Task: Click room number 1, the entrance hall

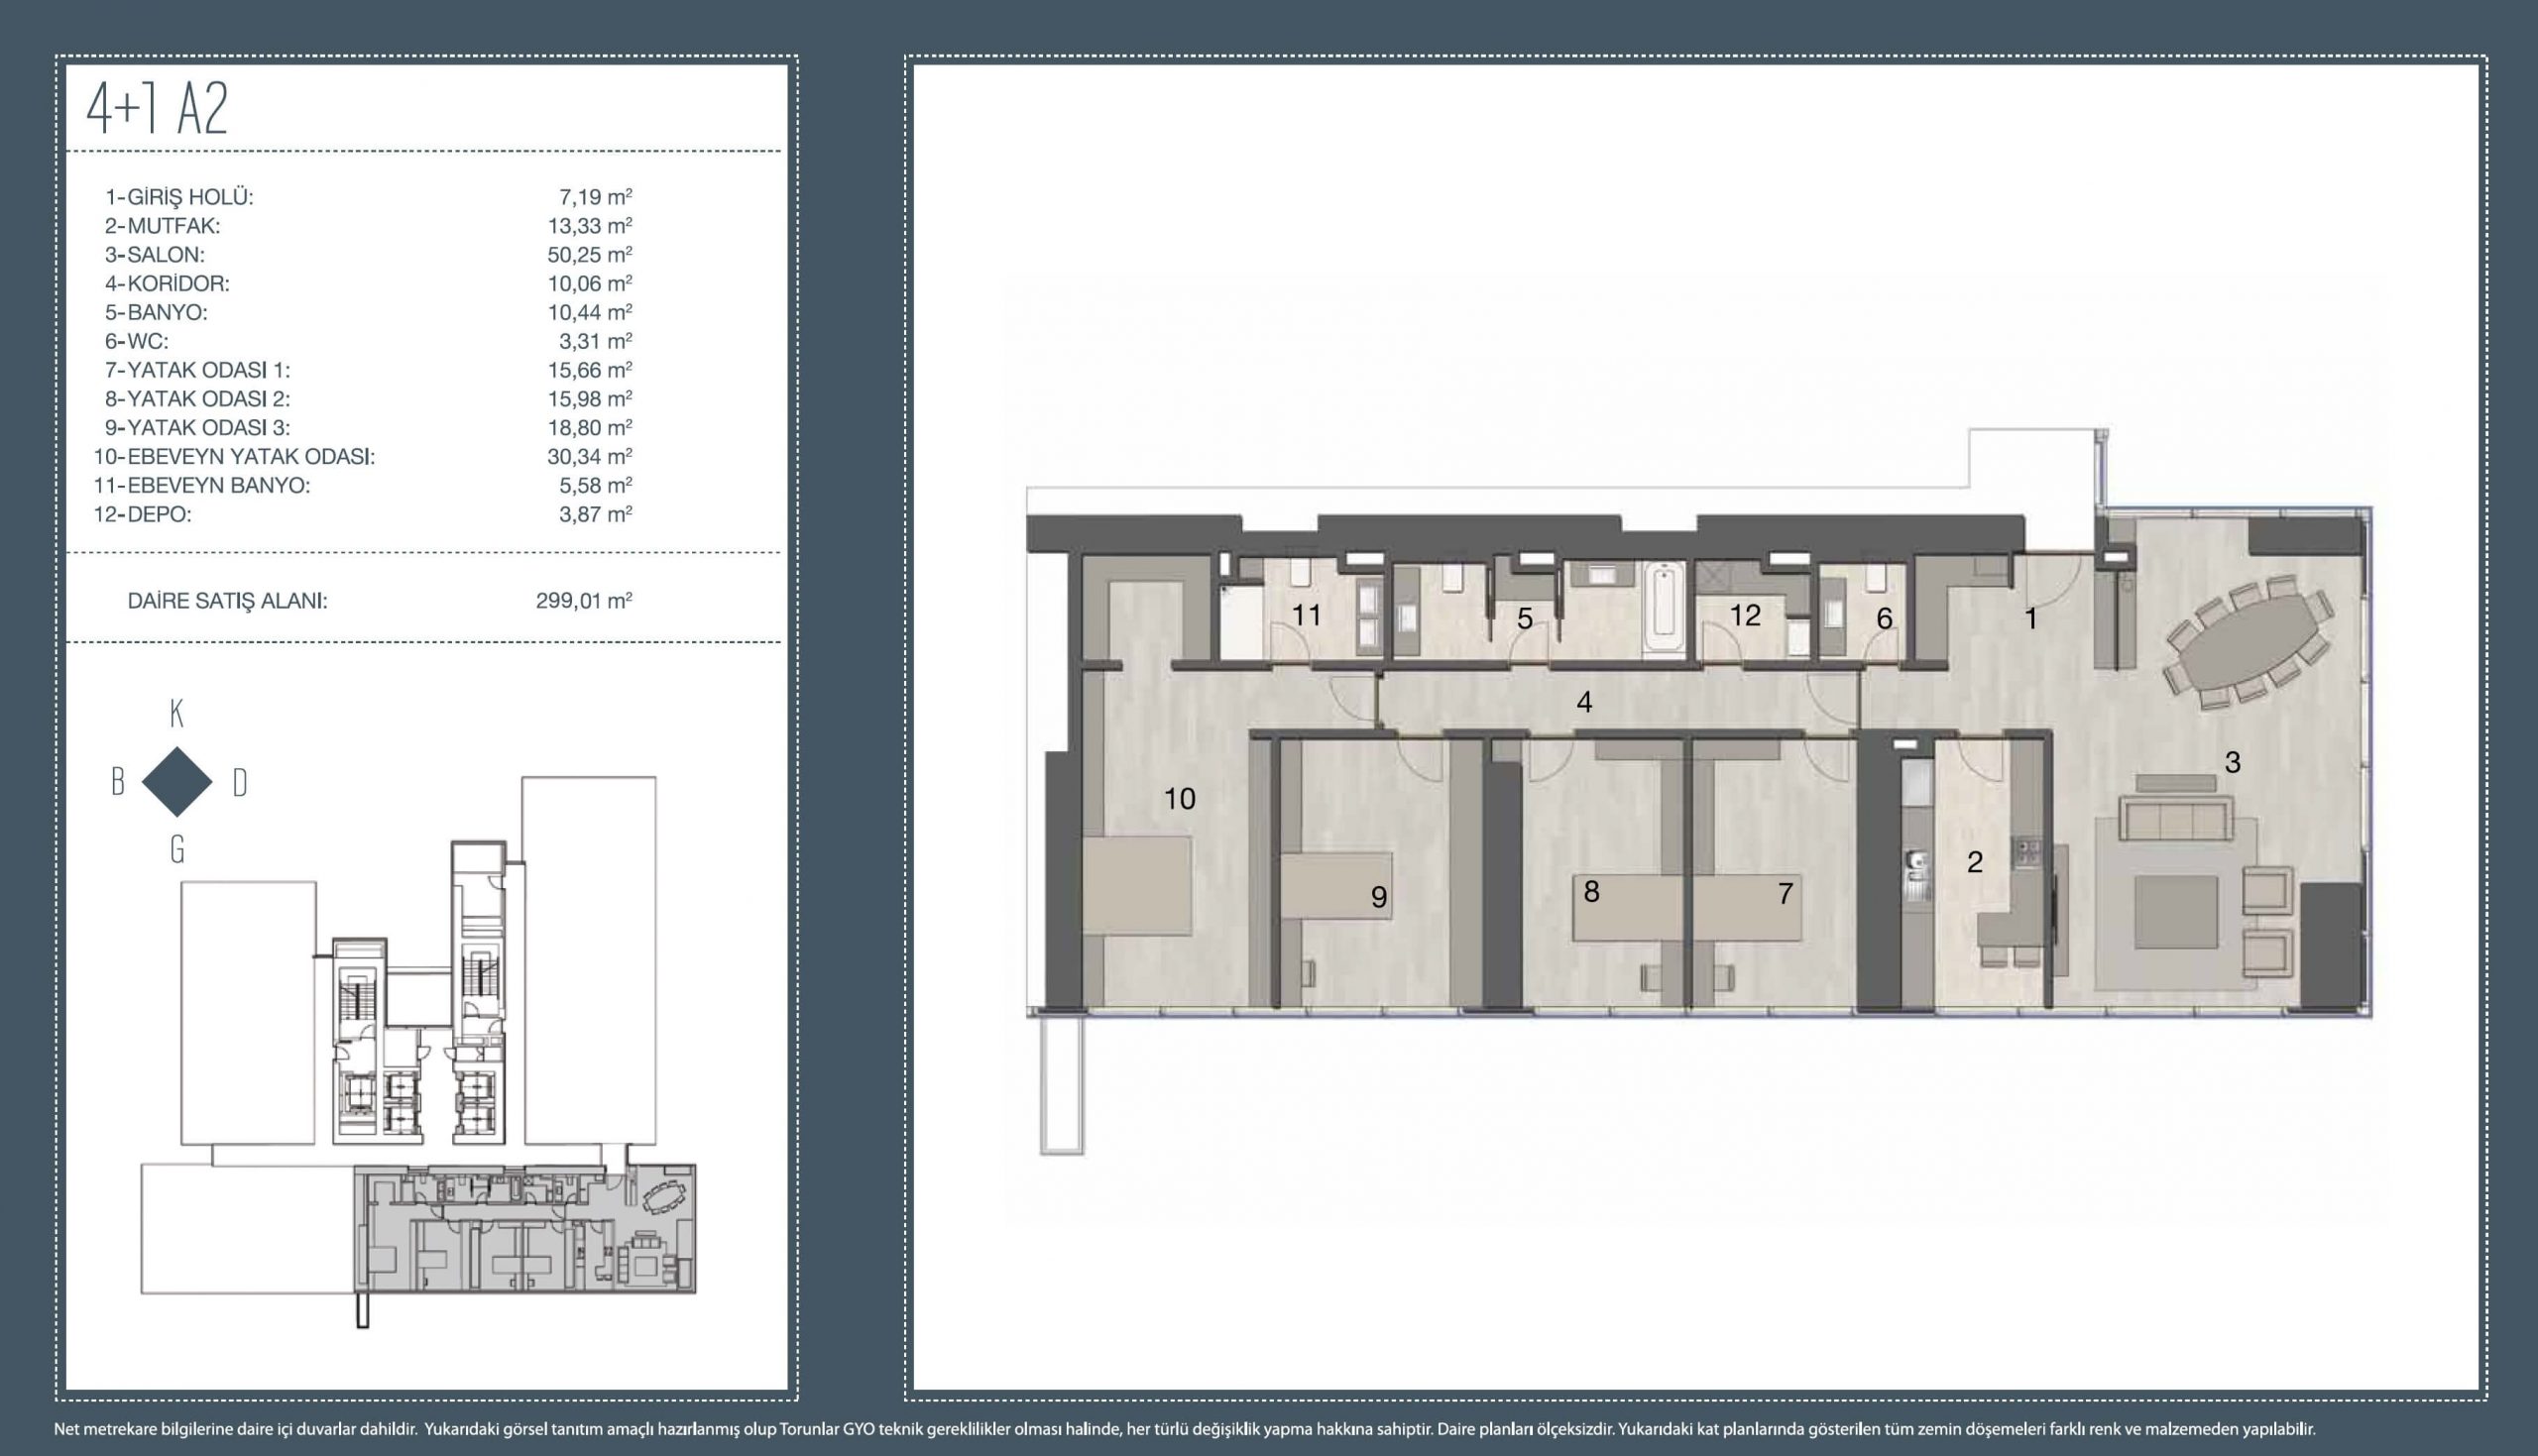Action: (x=2030, y=619)
